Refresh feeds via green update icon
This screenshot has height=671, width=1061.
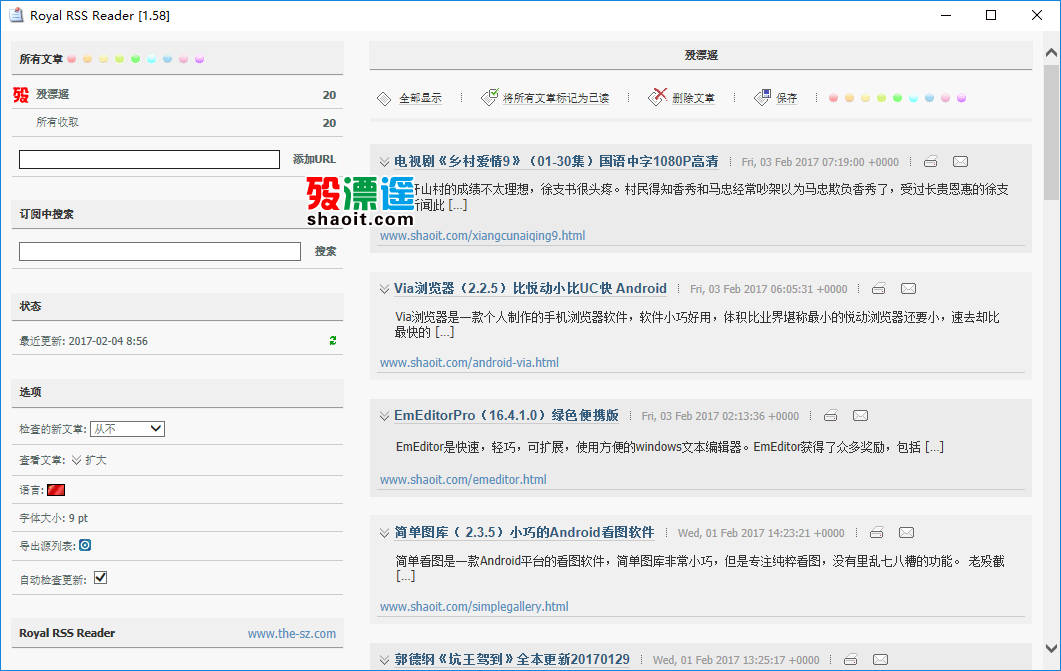(333, 341)
